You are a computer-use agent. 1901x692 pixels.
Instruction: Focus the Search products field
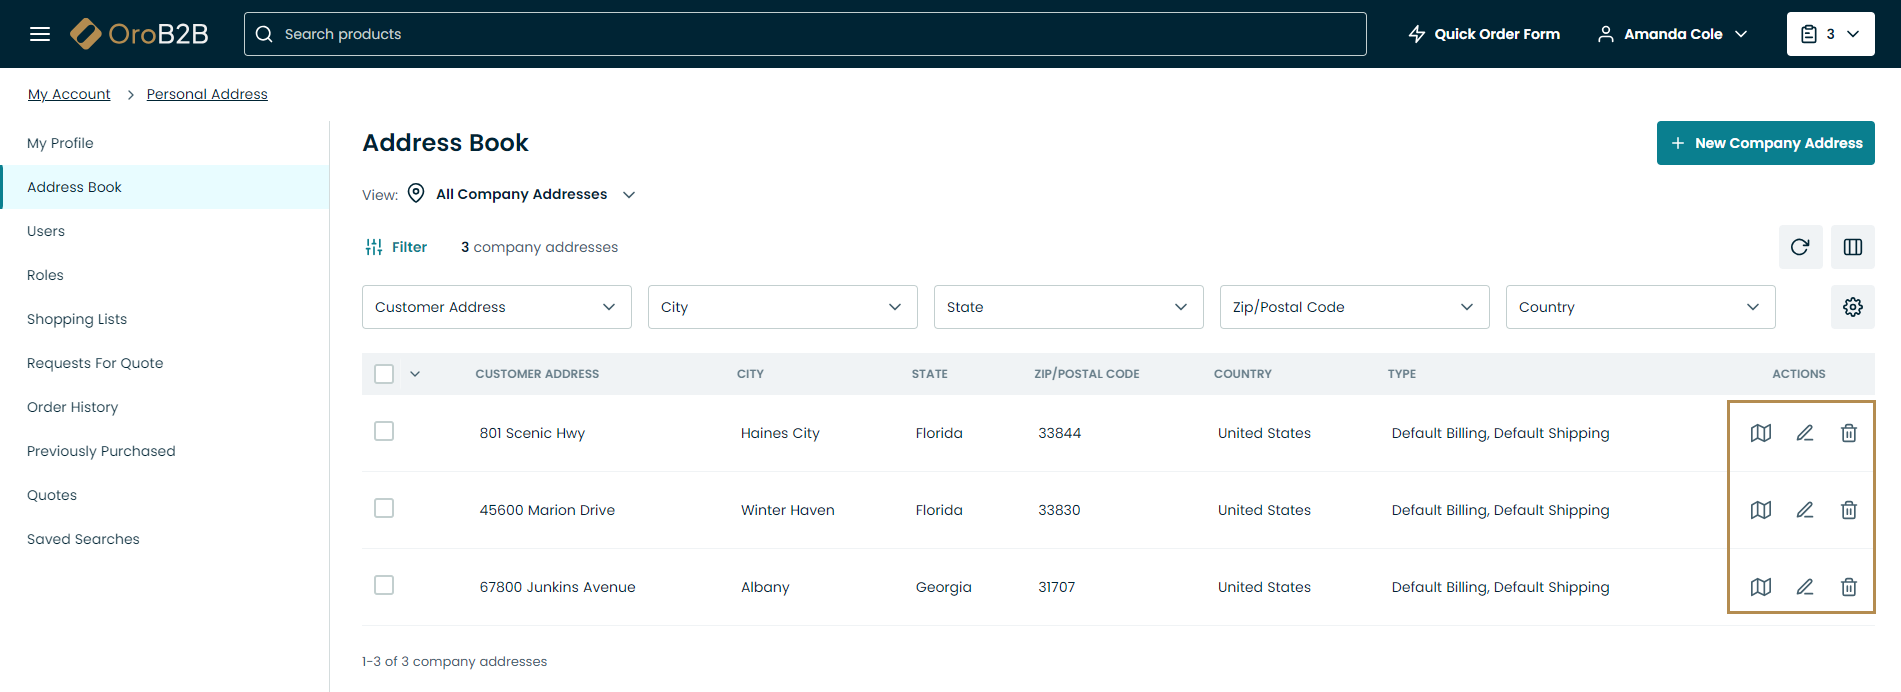click(x=805, y=34)
